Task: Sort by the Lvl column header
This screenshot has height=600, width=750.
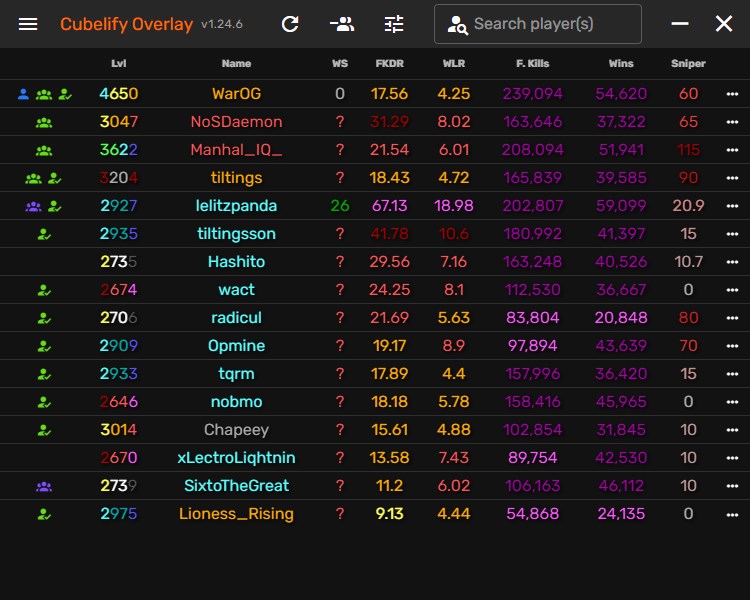Action: point(119,63)
